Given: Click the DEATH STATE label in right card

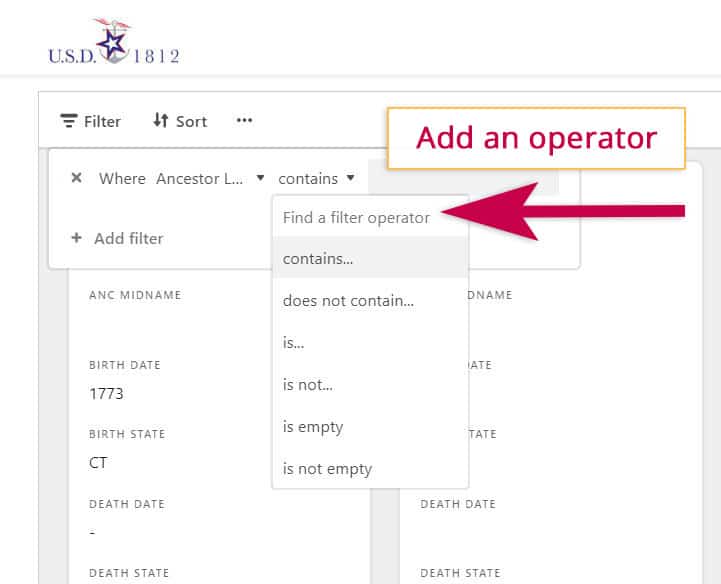Looking at the screenshot, I should [x=460, y=573].
